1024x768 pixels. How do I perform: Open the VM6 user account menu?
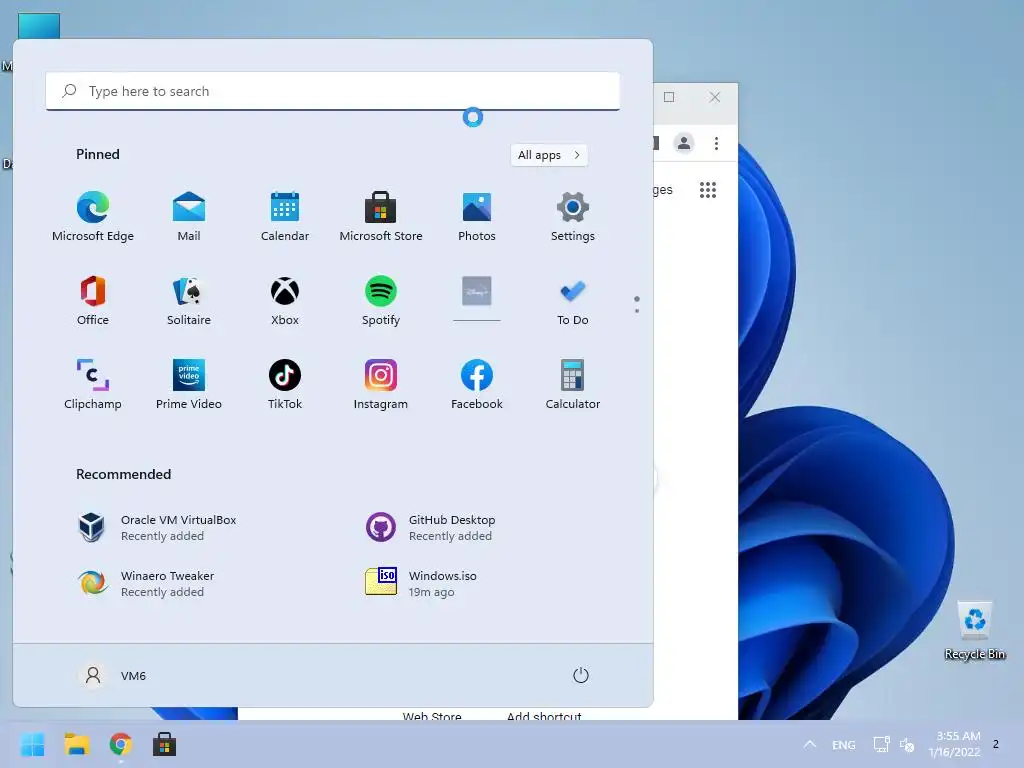coord(112,675)
